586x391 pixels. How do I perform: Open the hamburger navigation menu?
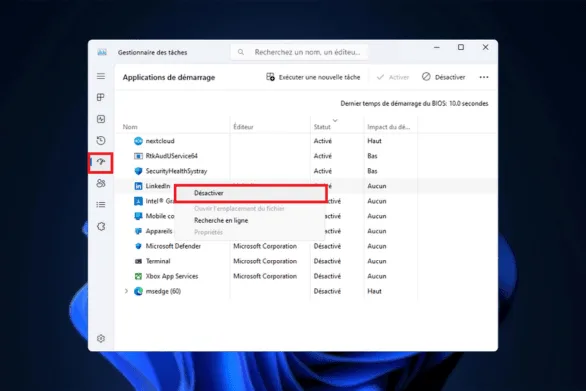pos(101,76)
